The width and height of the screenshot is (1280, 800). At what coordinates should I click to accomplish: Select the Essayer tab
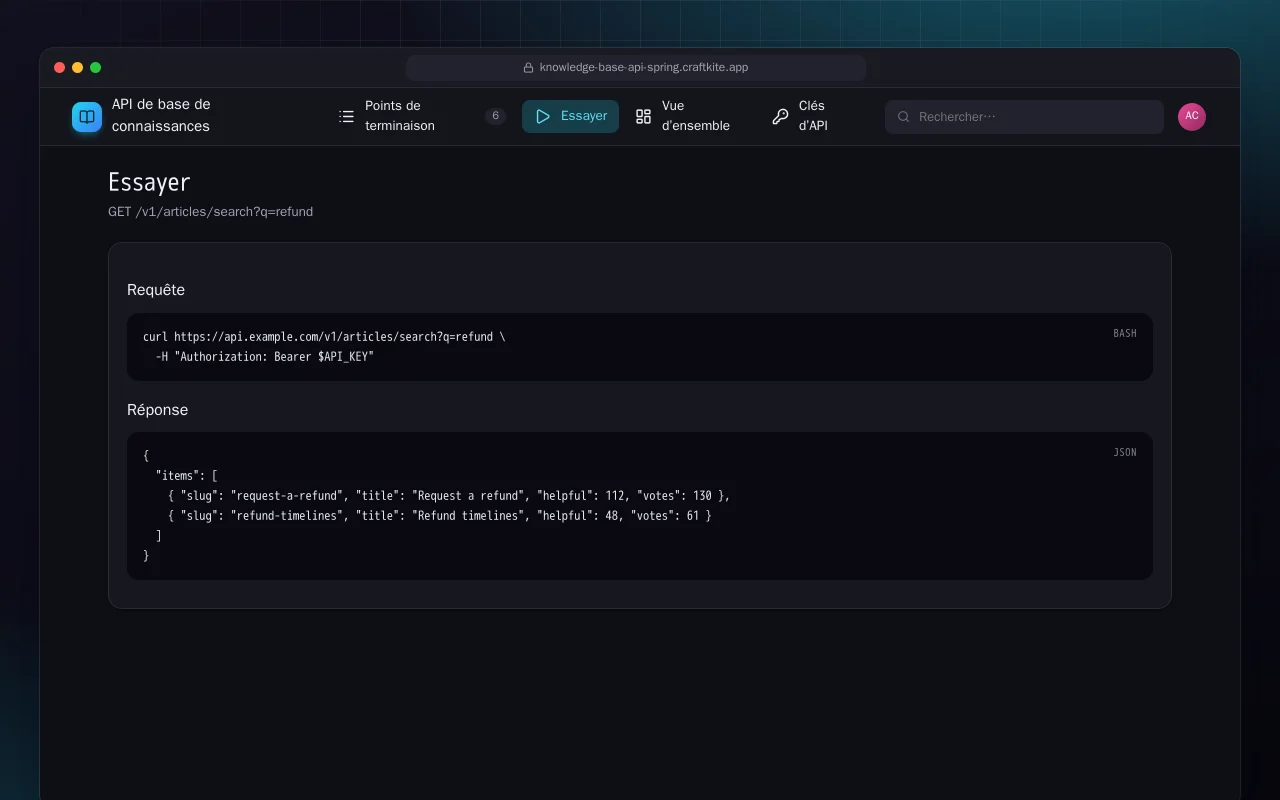[x=570, y=117]
